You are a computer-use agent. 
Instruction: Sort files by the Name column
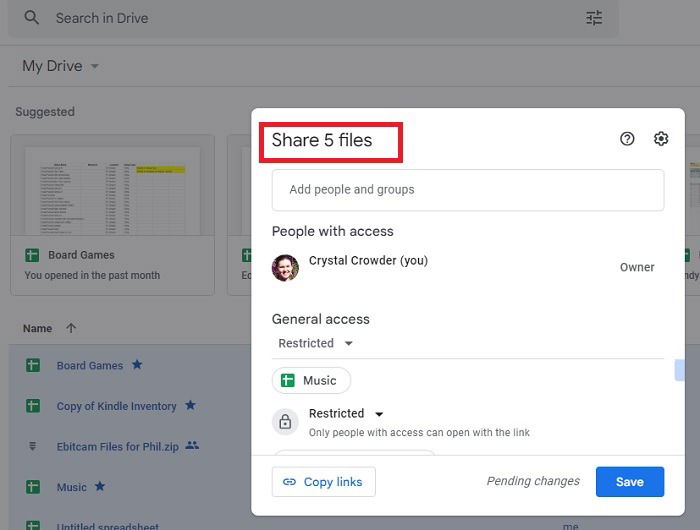[x=38, y=328]
